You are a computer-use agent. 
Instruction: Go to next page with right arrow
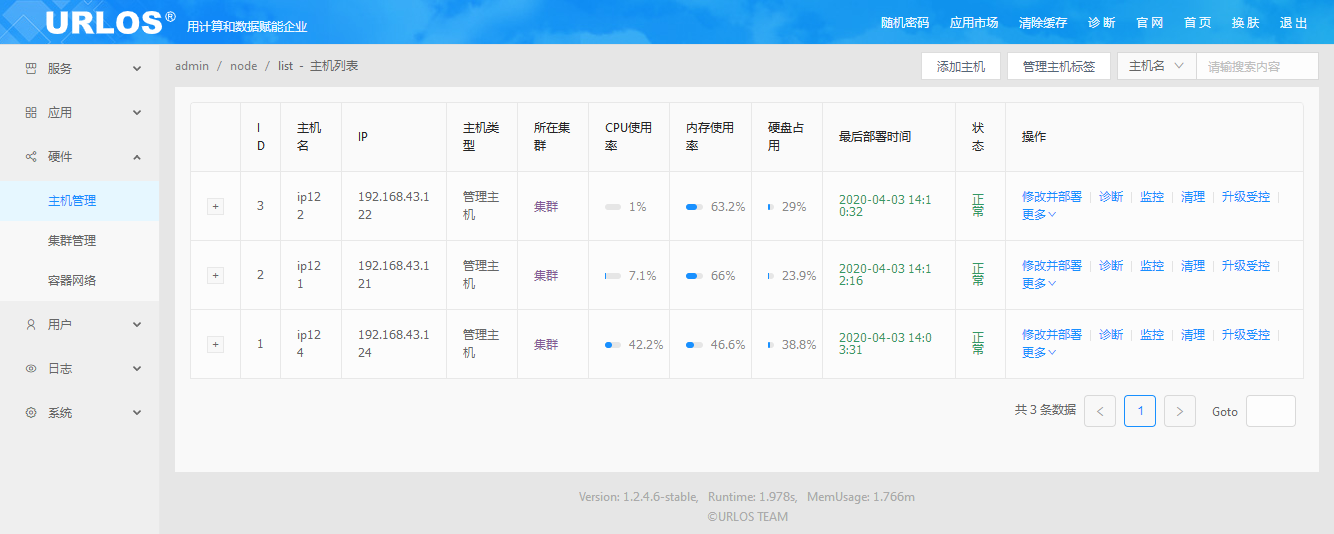click(1179, 411)
